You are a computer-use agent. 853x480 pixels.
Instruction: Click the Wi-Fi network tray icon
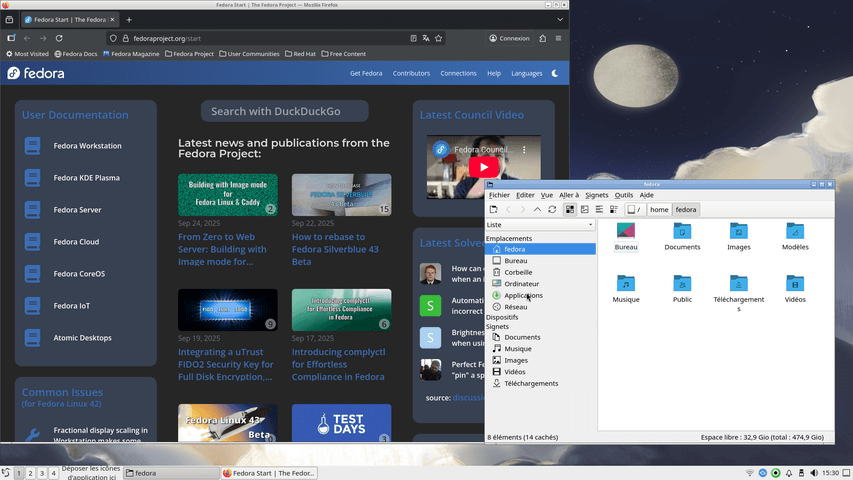(749, 473)
